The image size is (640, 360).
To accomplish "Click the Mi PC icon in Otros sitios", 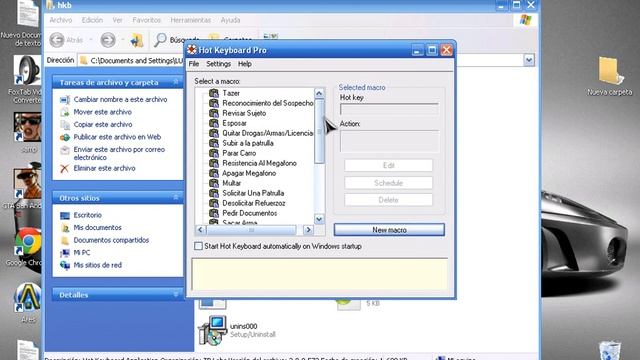I will [64, 253].
